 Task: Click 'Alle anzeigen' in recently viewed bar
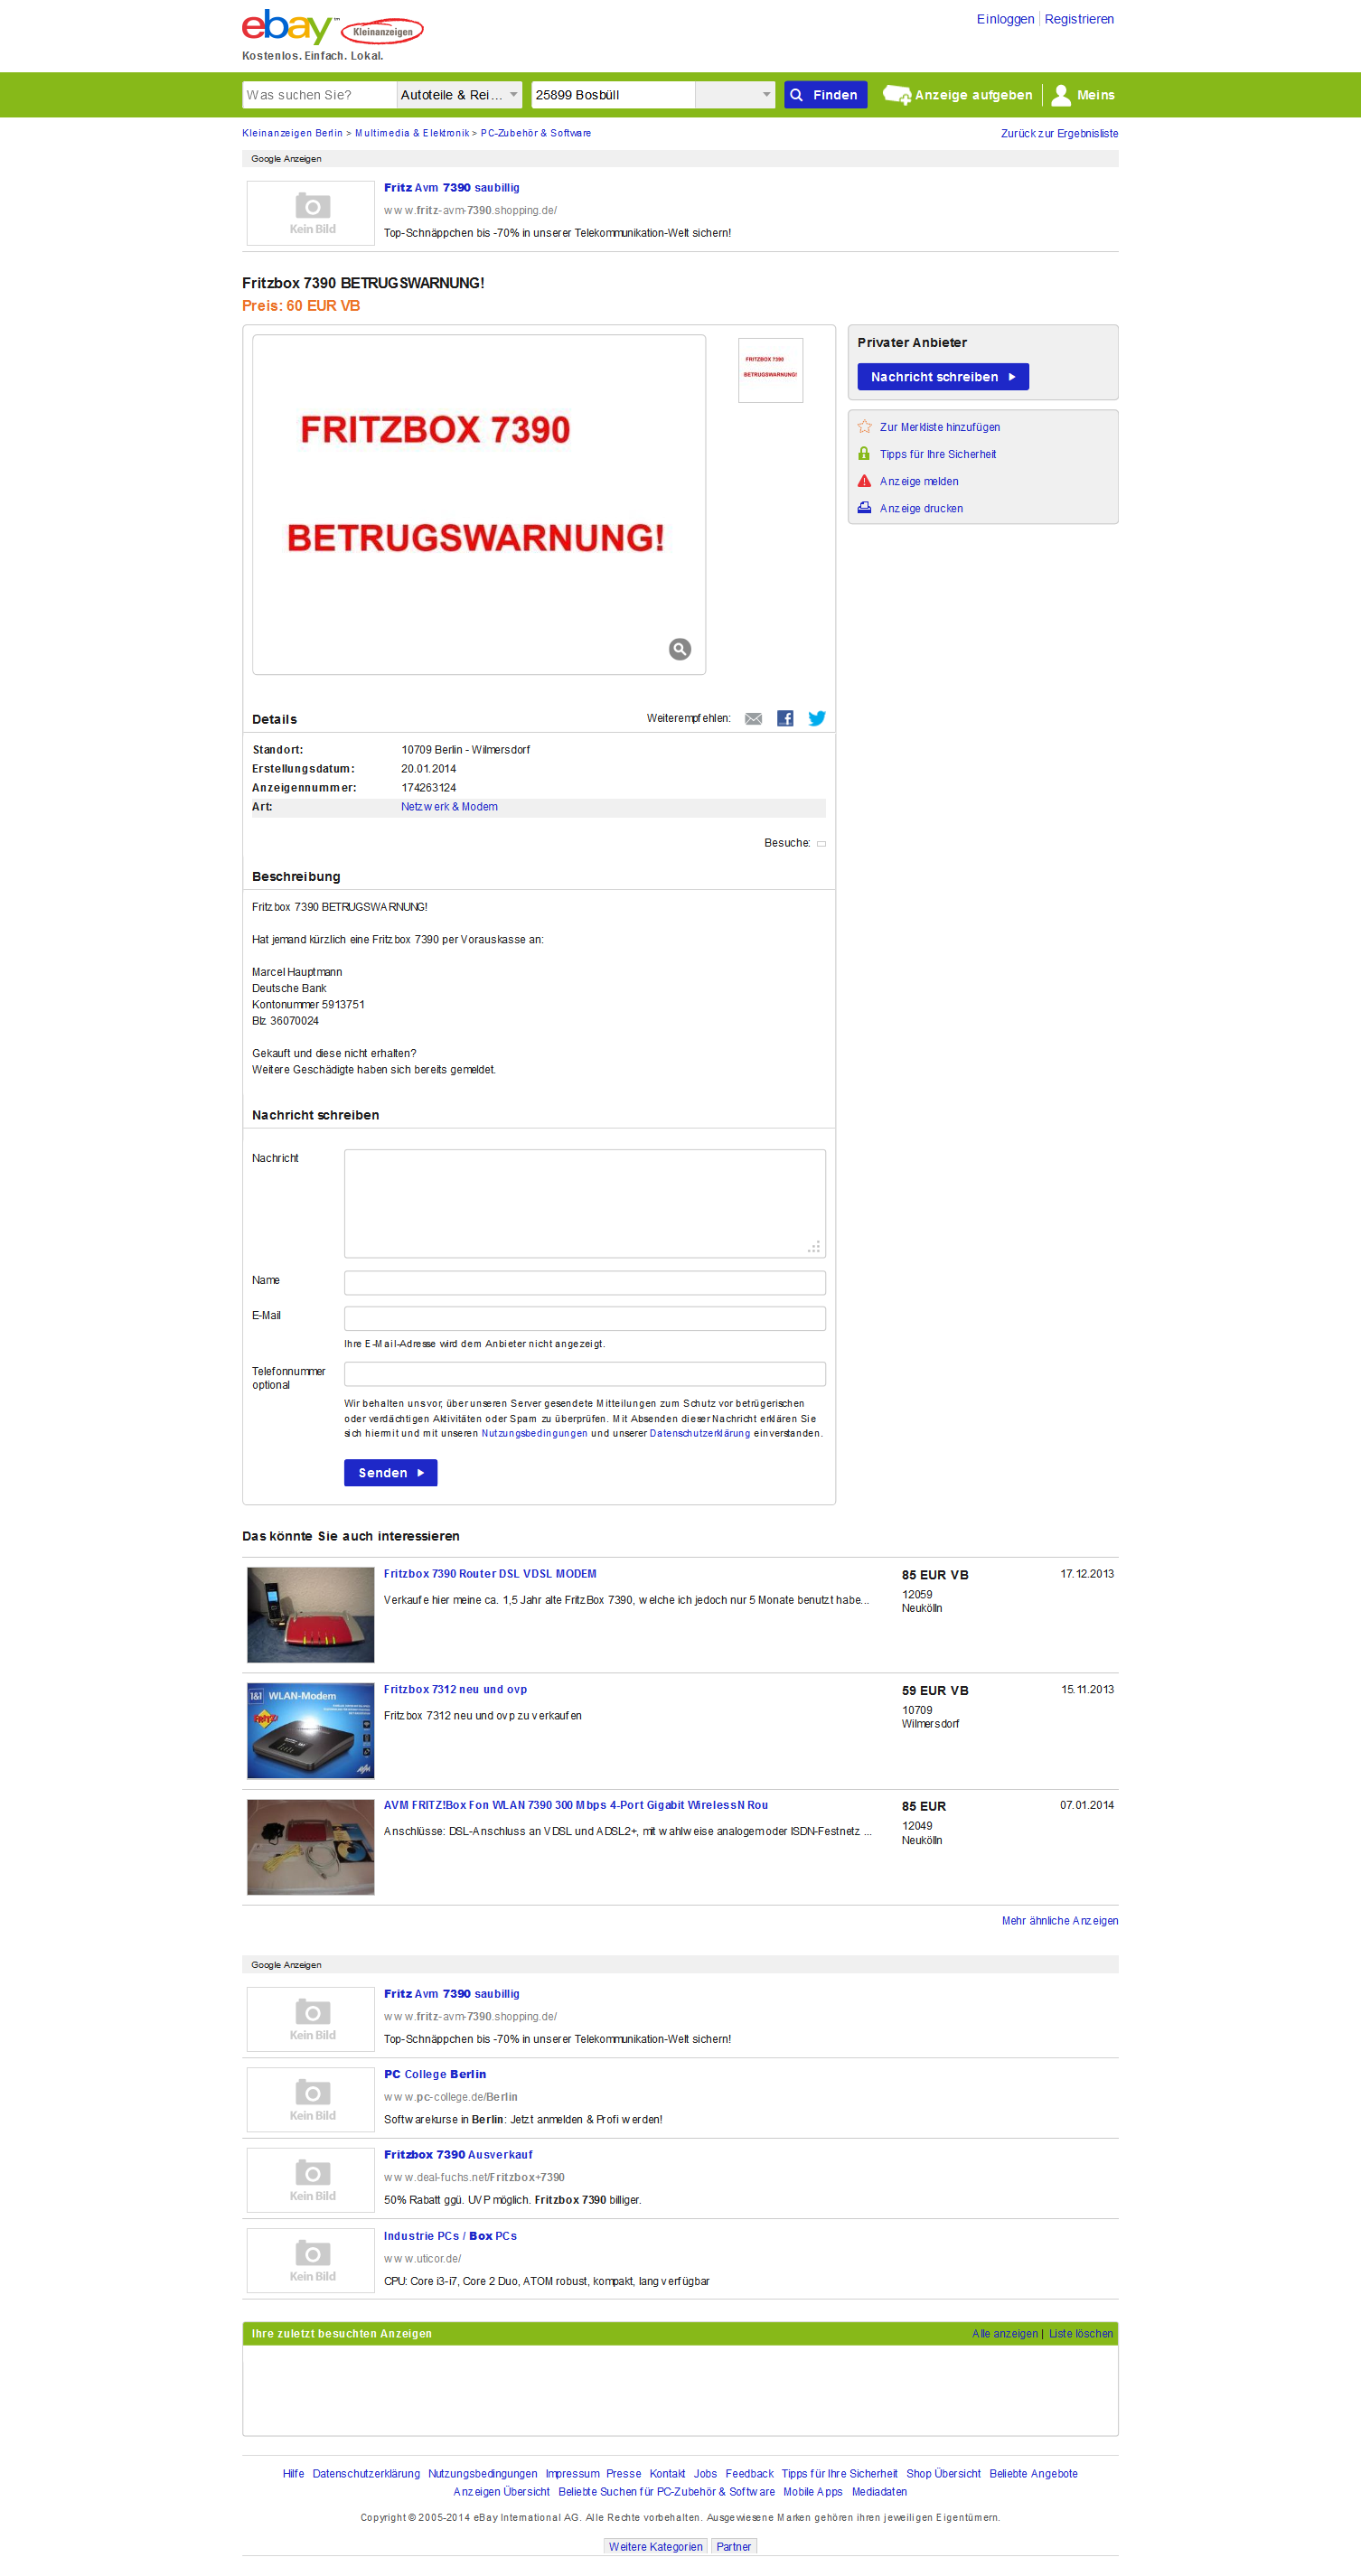(1005, 2334)
